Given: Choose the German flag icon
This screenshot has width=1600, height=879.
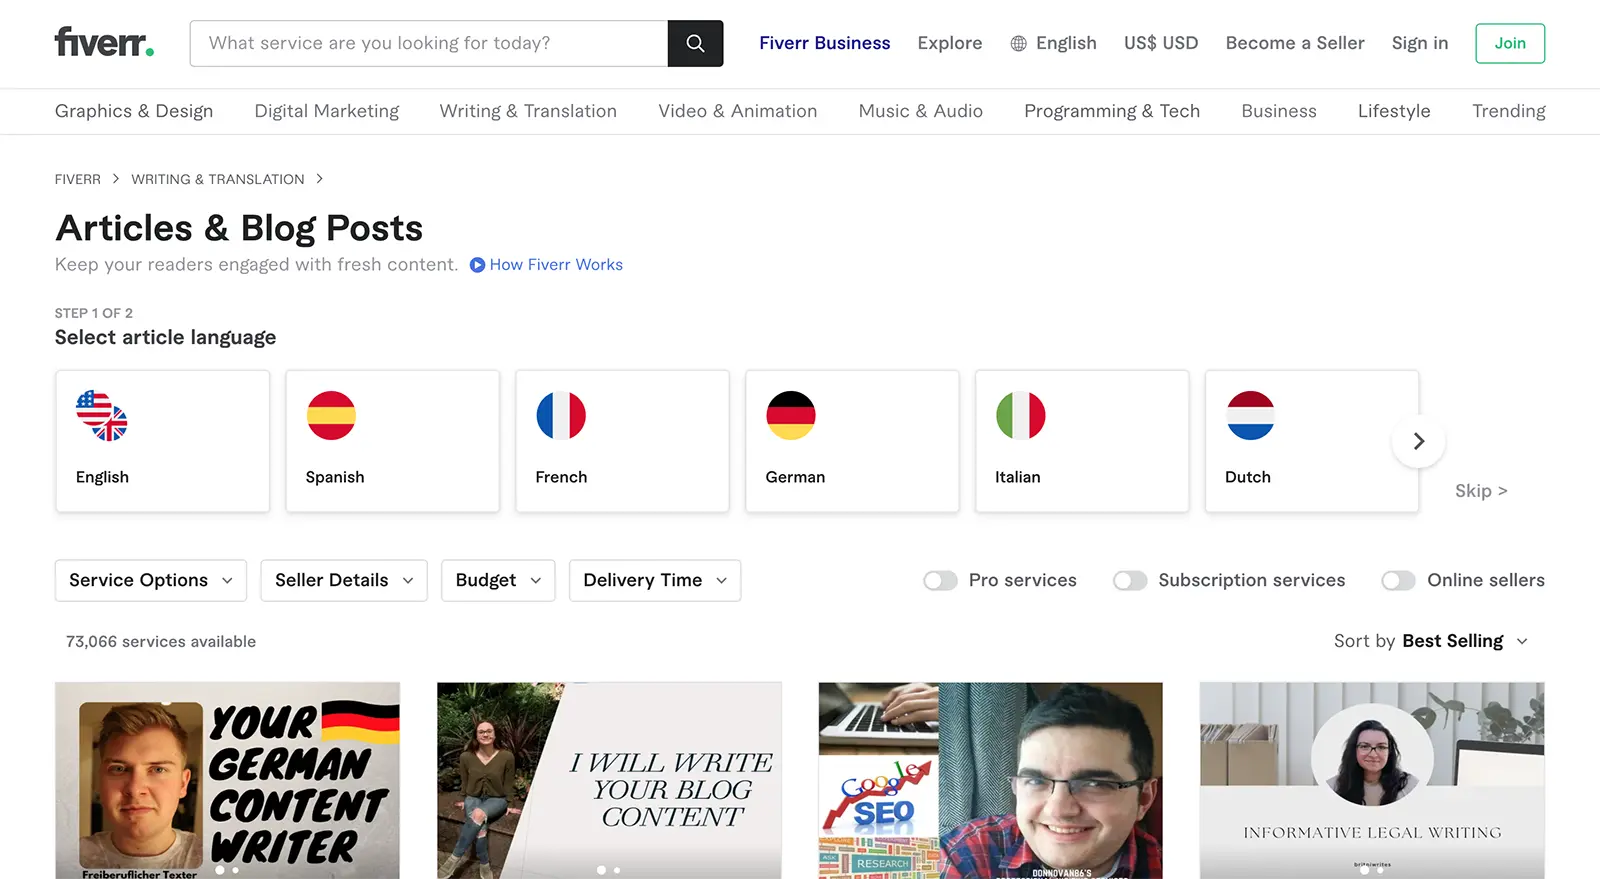Looking at the screenshot, I should (x=791, y=416).
